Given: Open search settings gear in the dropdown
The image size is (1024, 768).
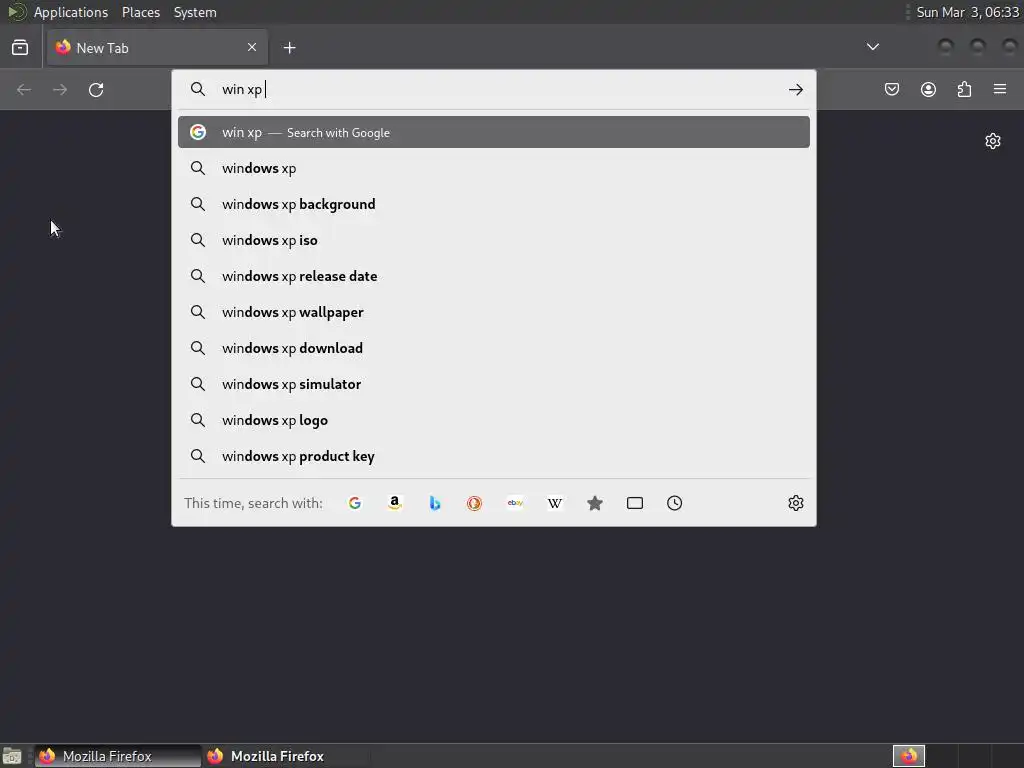Looking at the screenshot, I should pyautogui.click(x=795, y=503).
